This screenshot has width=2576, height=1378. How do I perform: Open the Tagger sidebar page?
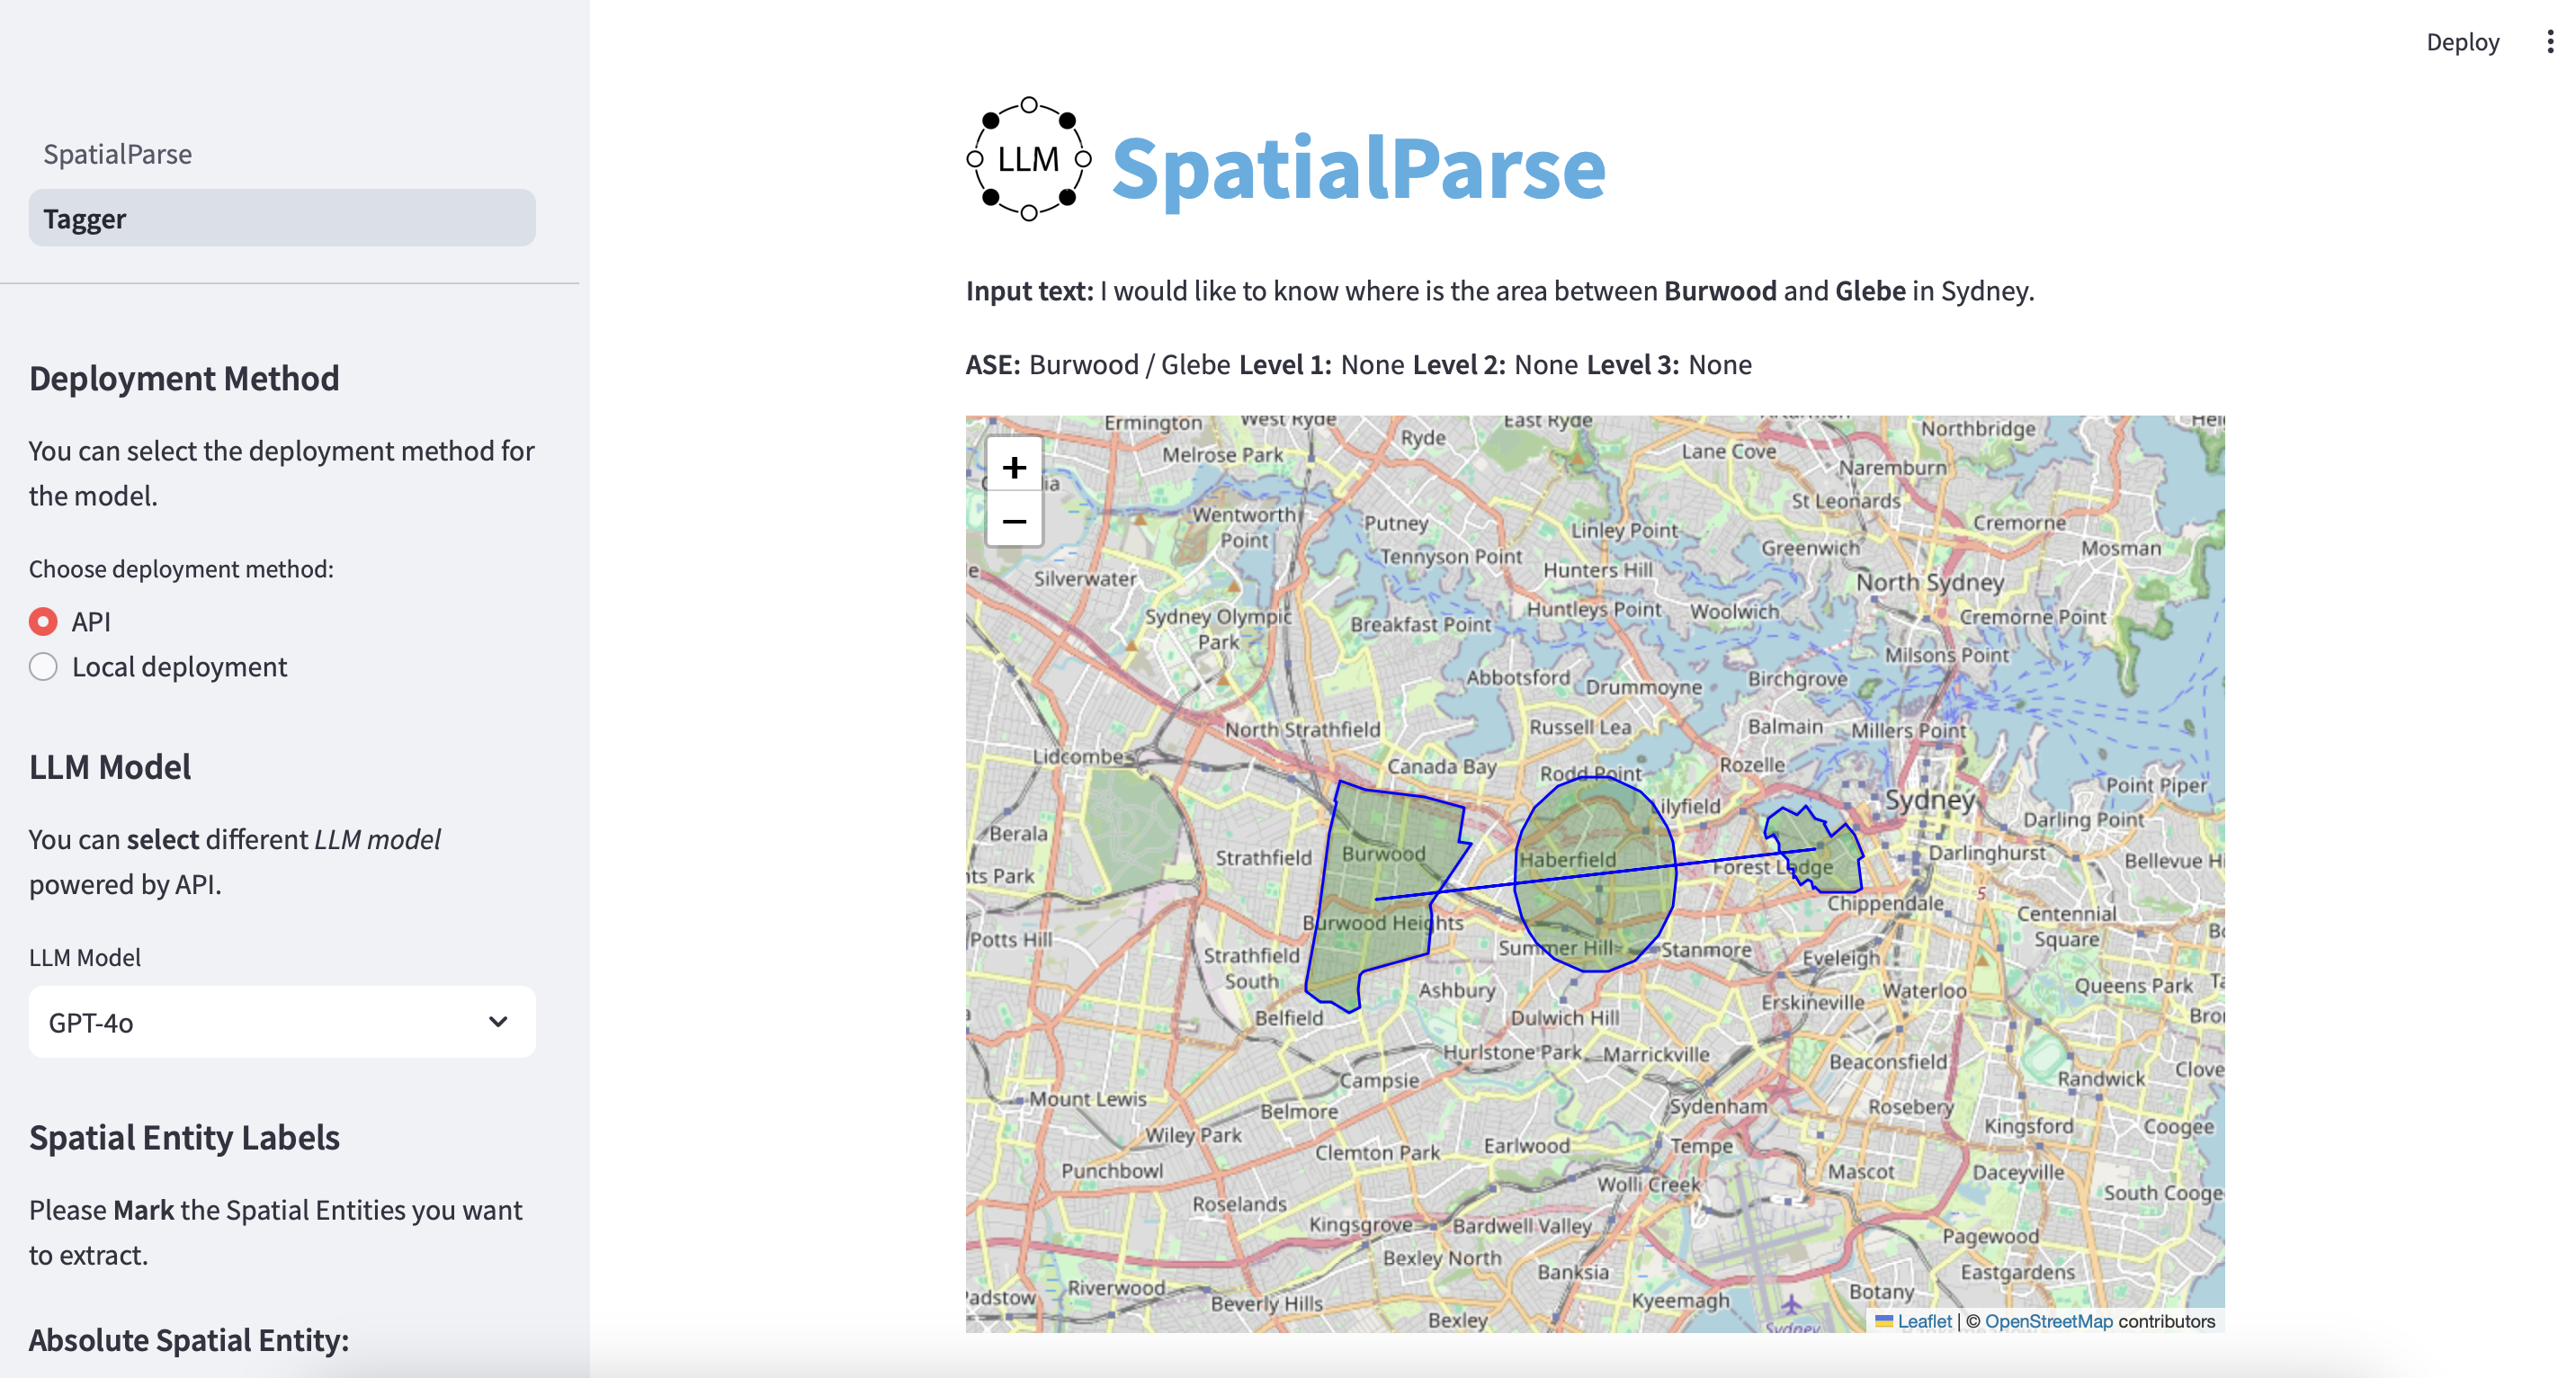tap(85, 218)
